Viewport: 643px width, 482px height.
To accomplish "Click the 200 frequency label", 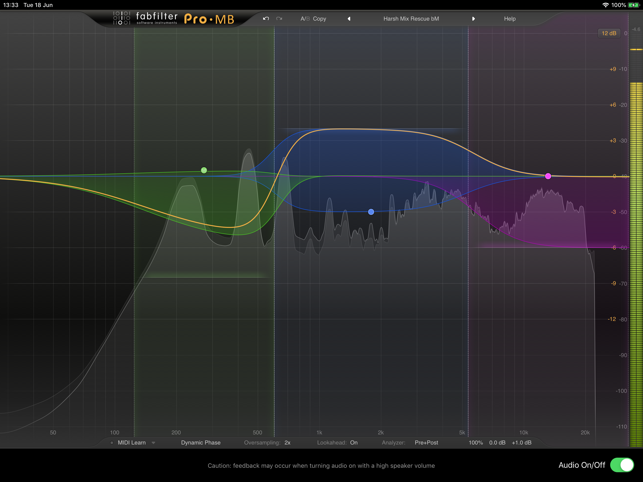I will (176, 432).
